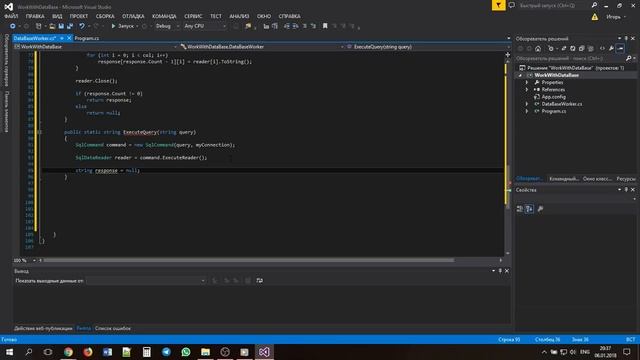Screen dimensions: 640x360
Task: Open Firefox from the taskbar
Action: 88,352
